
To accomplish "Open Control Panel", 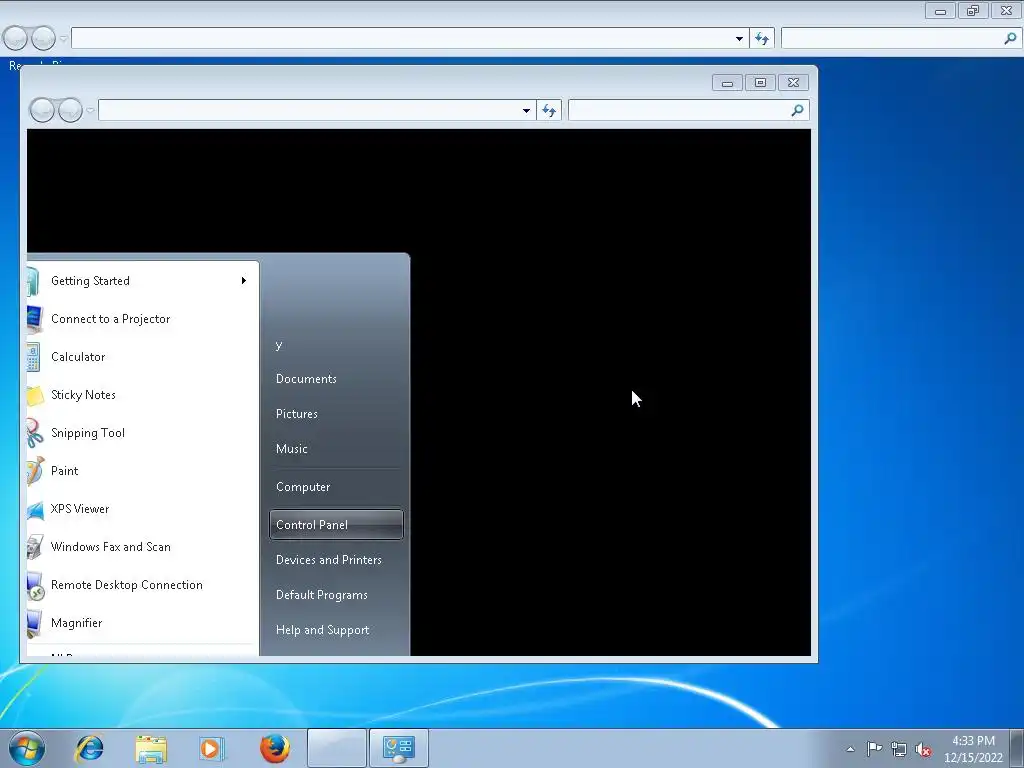I will point(336,524).
